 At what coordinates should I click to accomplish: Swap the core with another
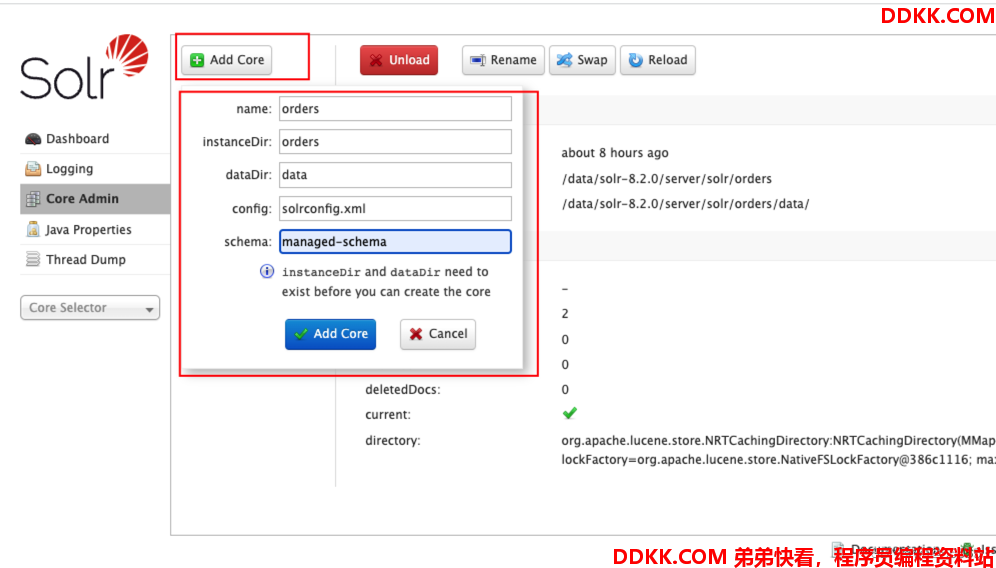582,60
